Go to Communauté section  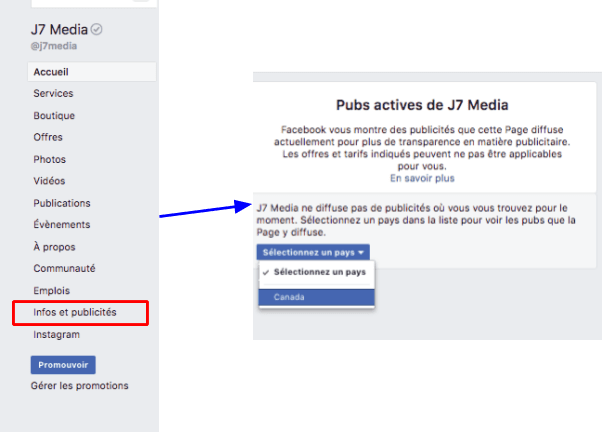[64, 268]
